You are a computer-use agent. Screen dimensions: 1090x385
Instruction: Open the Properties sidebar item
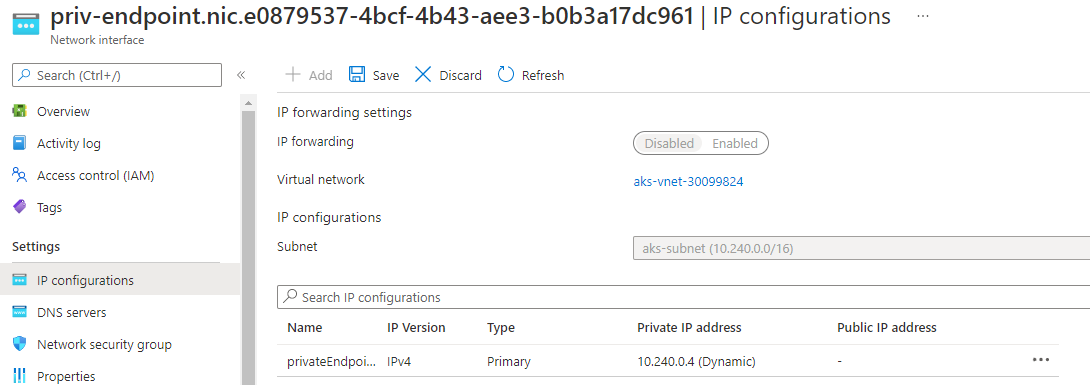click(66, 376)
